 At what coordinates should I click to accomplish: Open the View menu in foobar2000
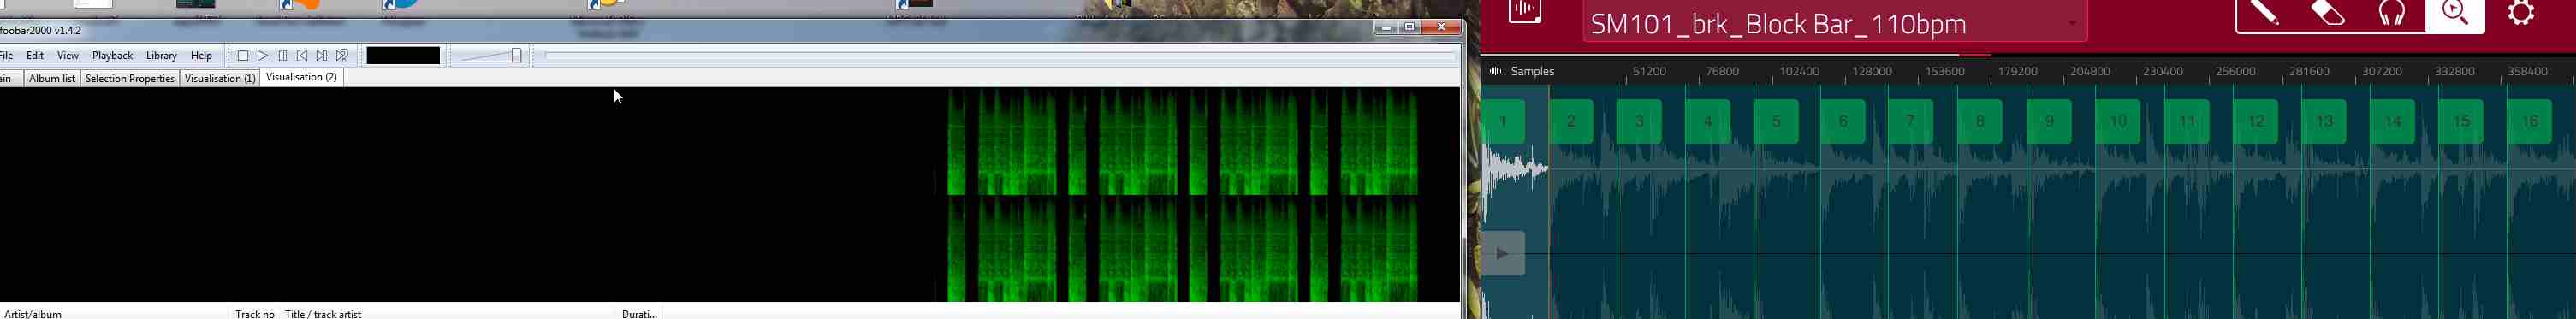click(68, 56)
